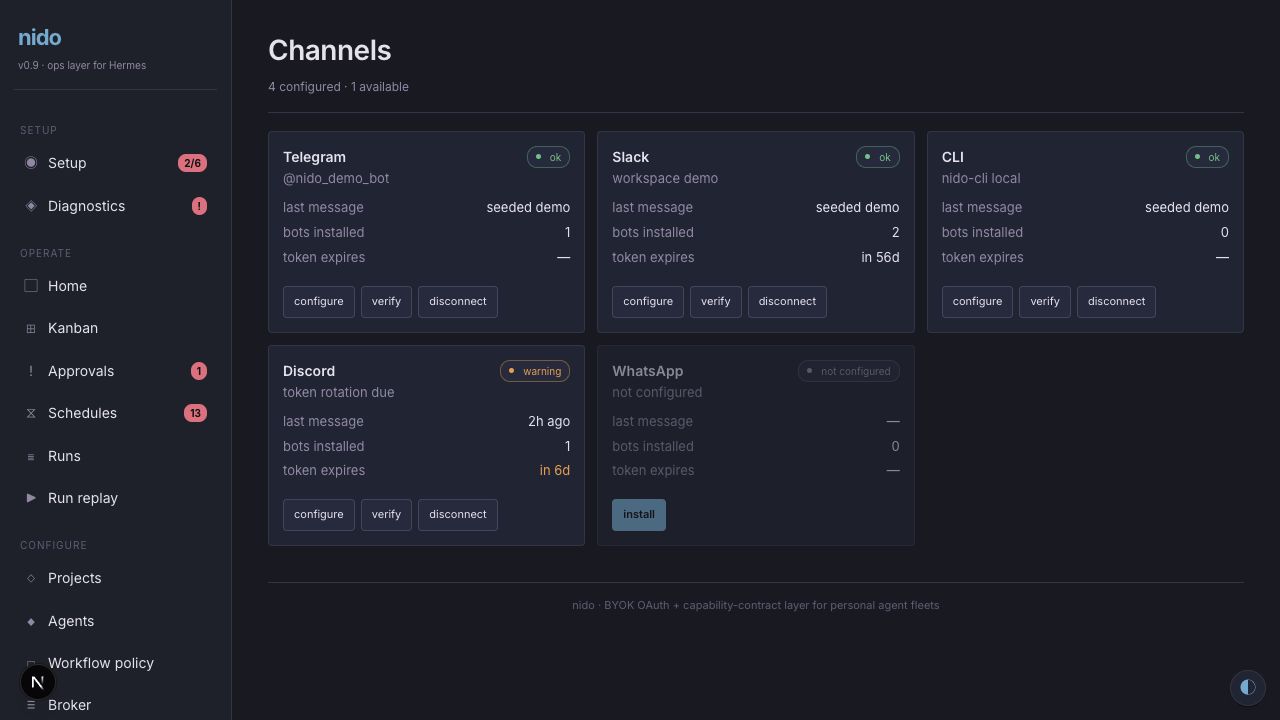Viewport: 1280px width, 720px height.
Task: Click Discord's 'in 6d' token expiry
Action: pyautogui.click(x=555, y=470)
